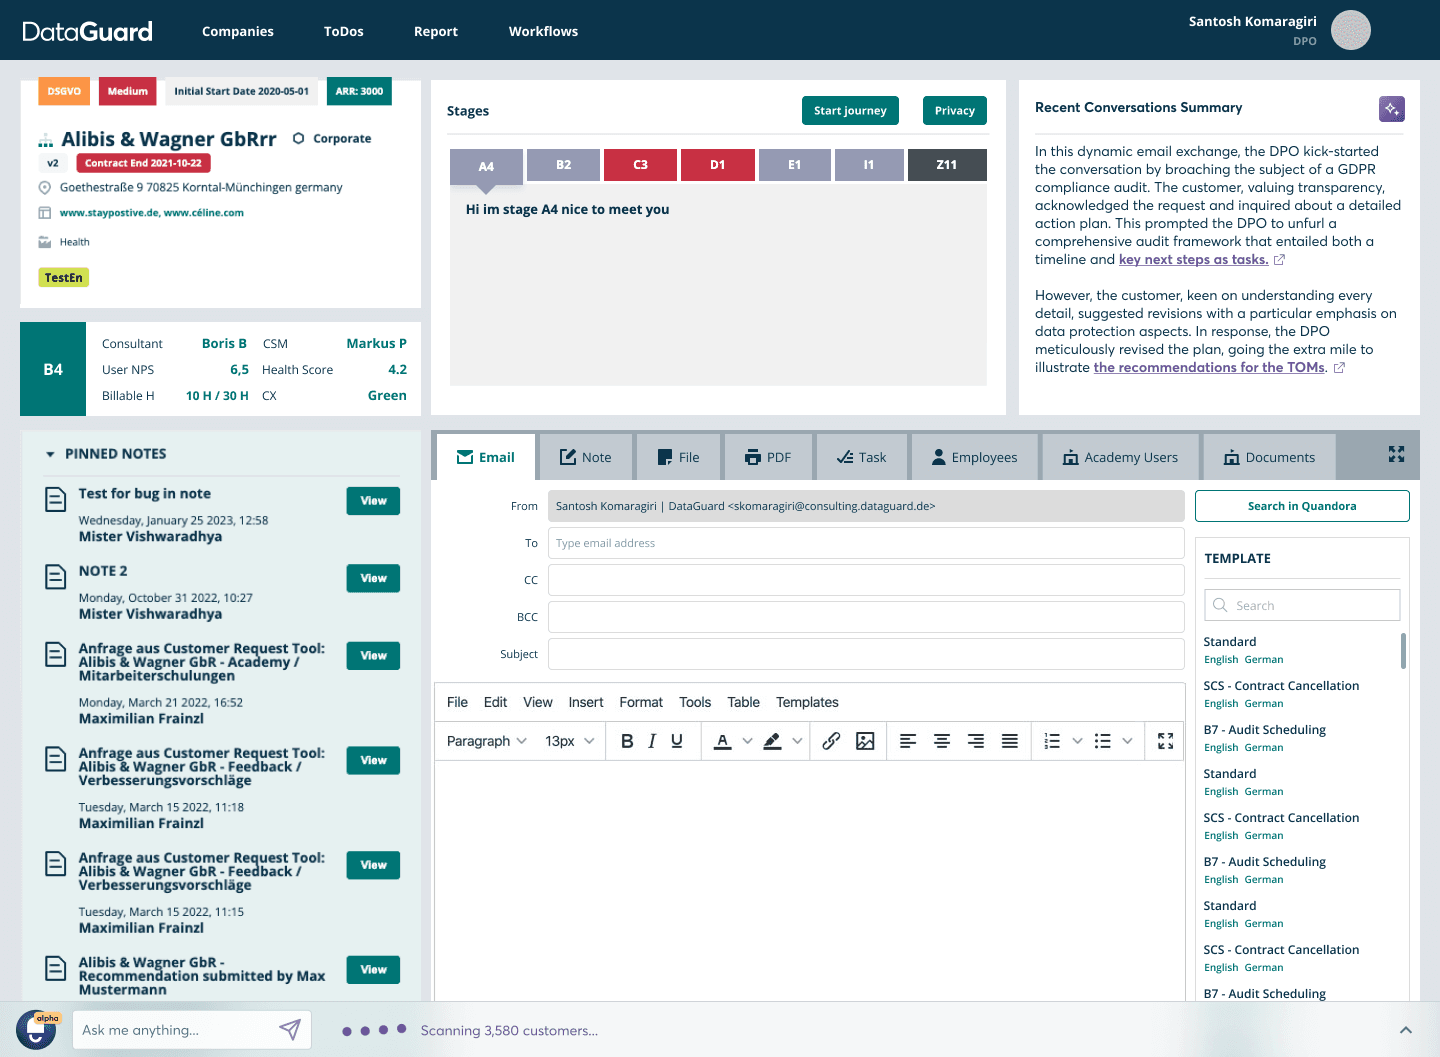Toggle italic formatting
The image size is (1440, 1057).
coord(652,741)
